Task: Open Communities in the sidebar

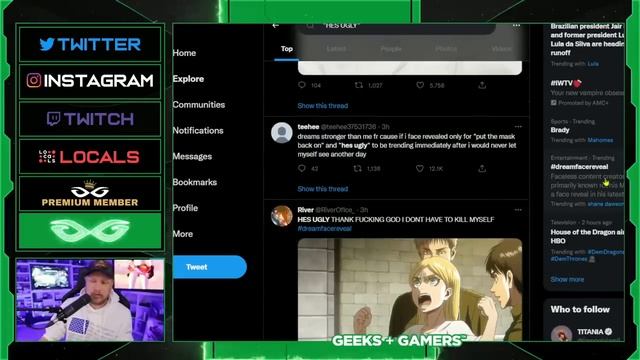Action: click(199, 104)
